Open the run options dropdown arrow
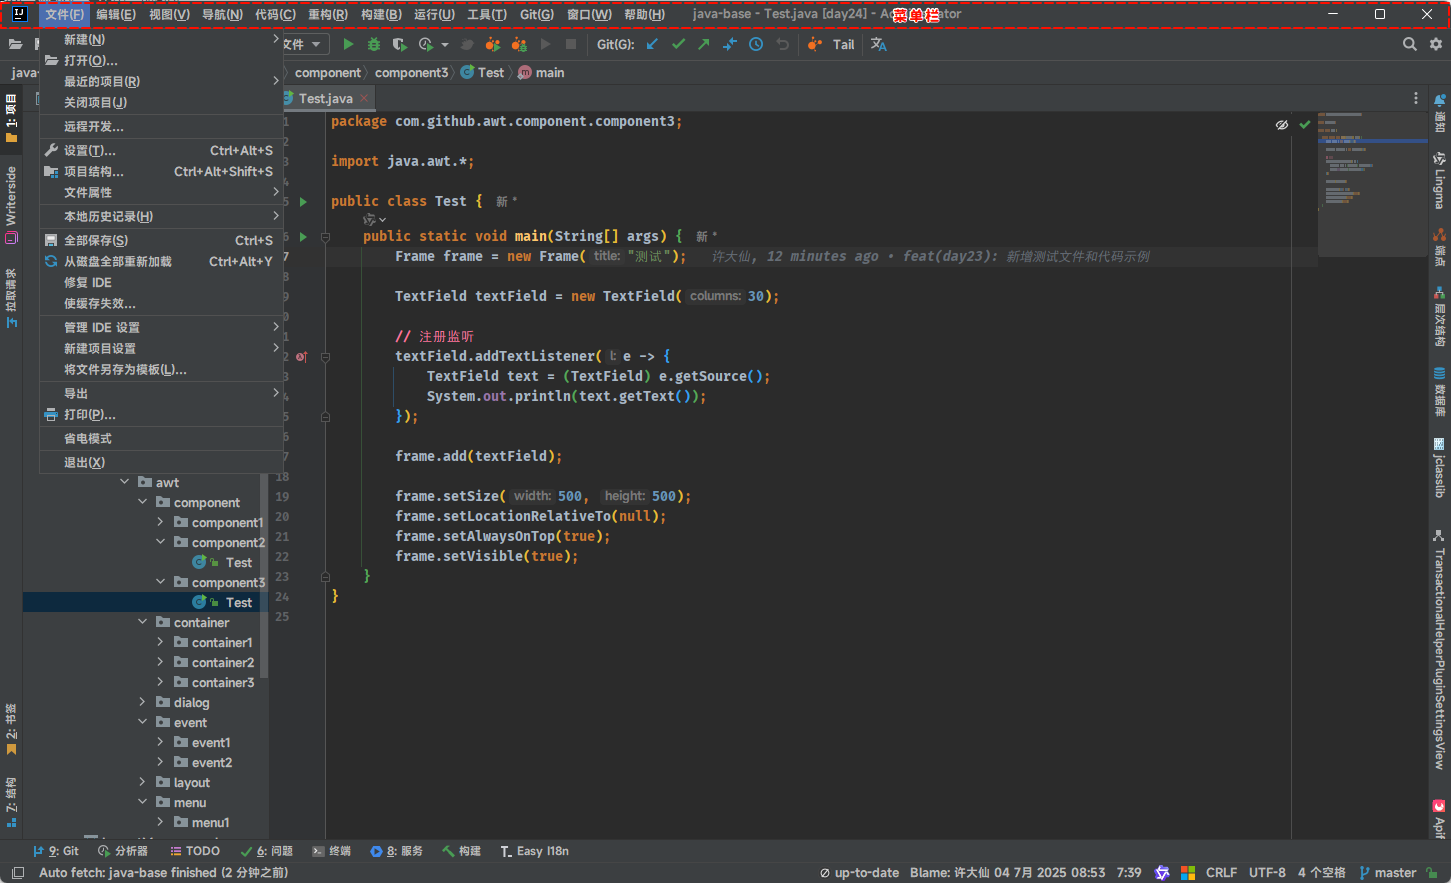1451x883 pixels. (445, 44)
